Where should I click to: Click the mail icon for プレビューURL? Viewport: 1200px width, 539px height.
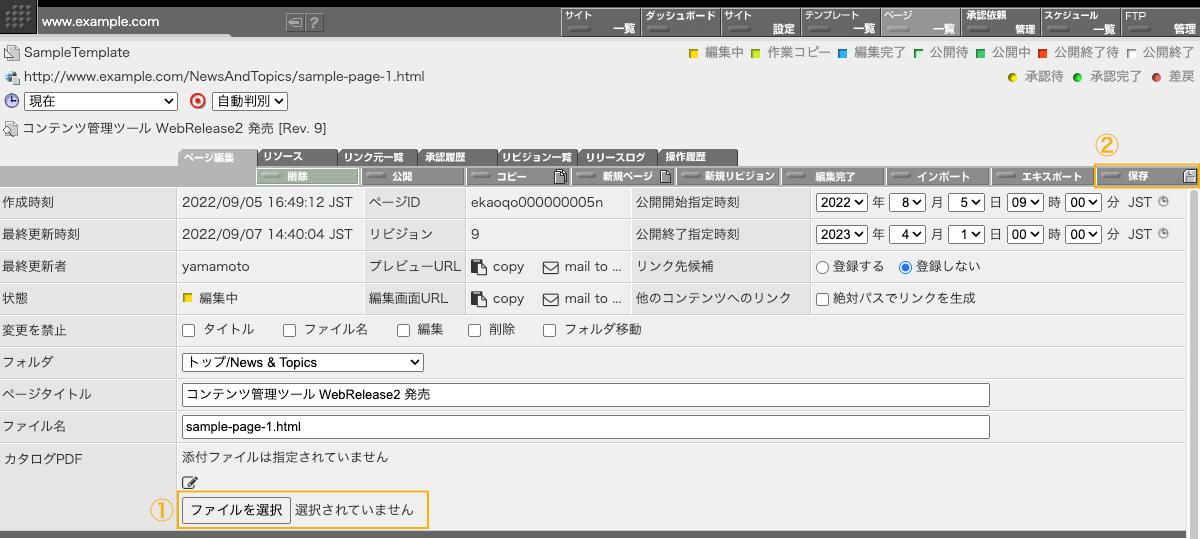coord(550,267)
